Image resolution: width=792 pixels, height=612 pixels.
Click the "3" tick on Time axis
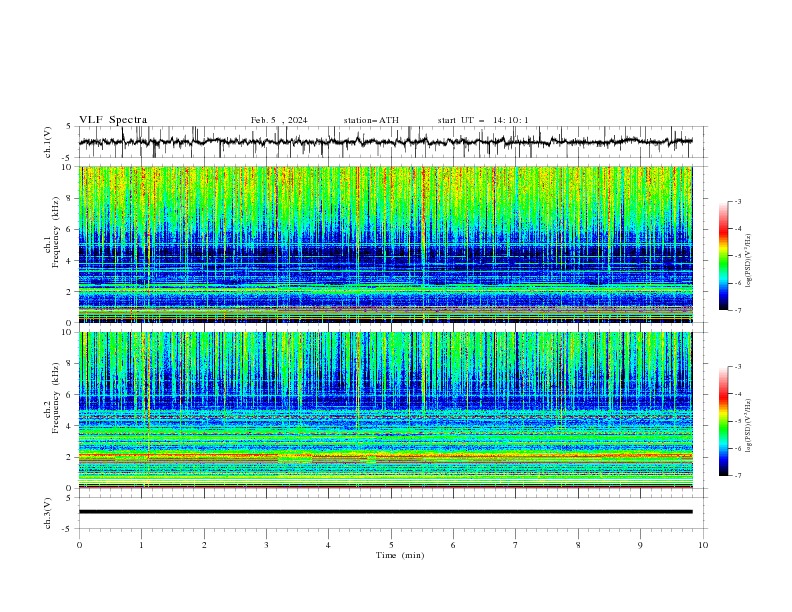(267, 545)
